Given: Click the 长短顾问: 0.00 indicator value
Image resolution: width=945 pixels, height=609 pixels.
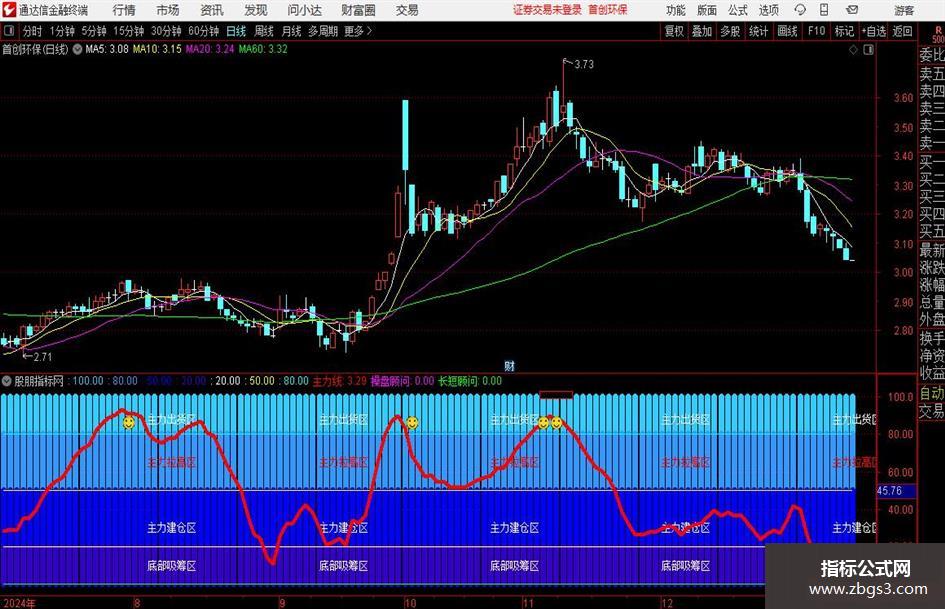Looking at the screenshot, I should coord(470,381).
